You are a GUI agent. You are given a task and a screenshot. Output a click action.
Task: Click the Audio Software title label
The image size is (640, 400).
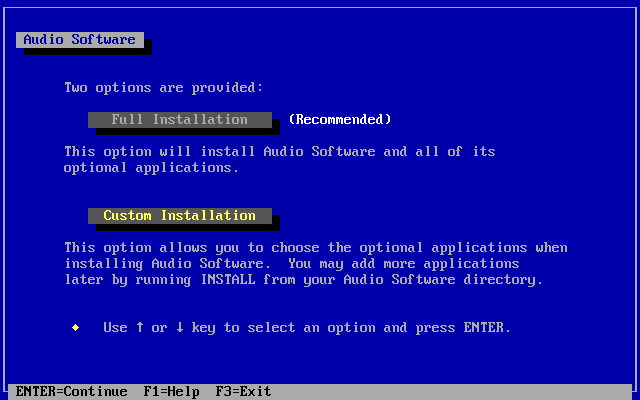click(x=80, y=40)
